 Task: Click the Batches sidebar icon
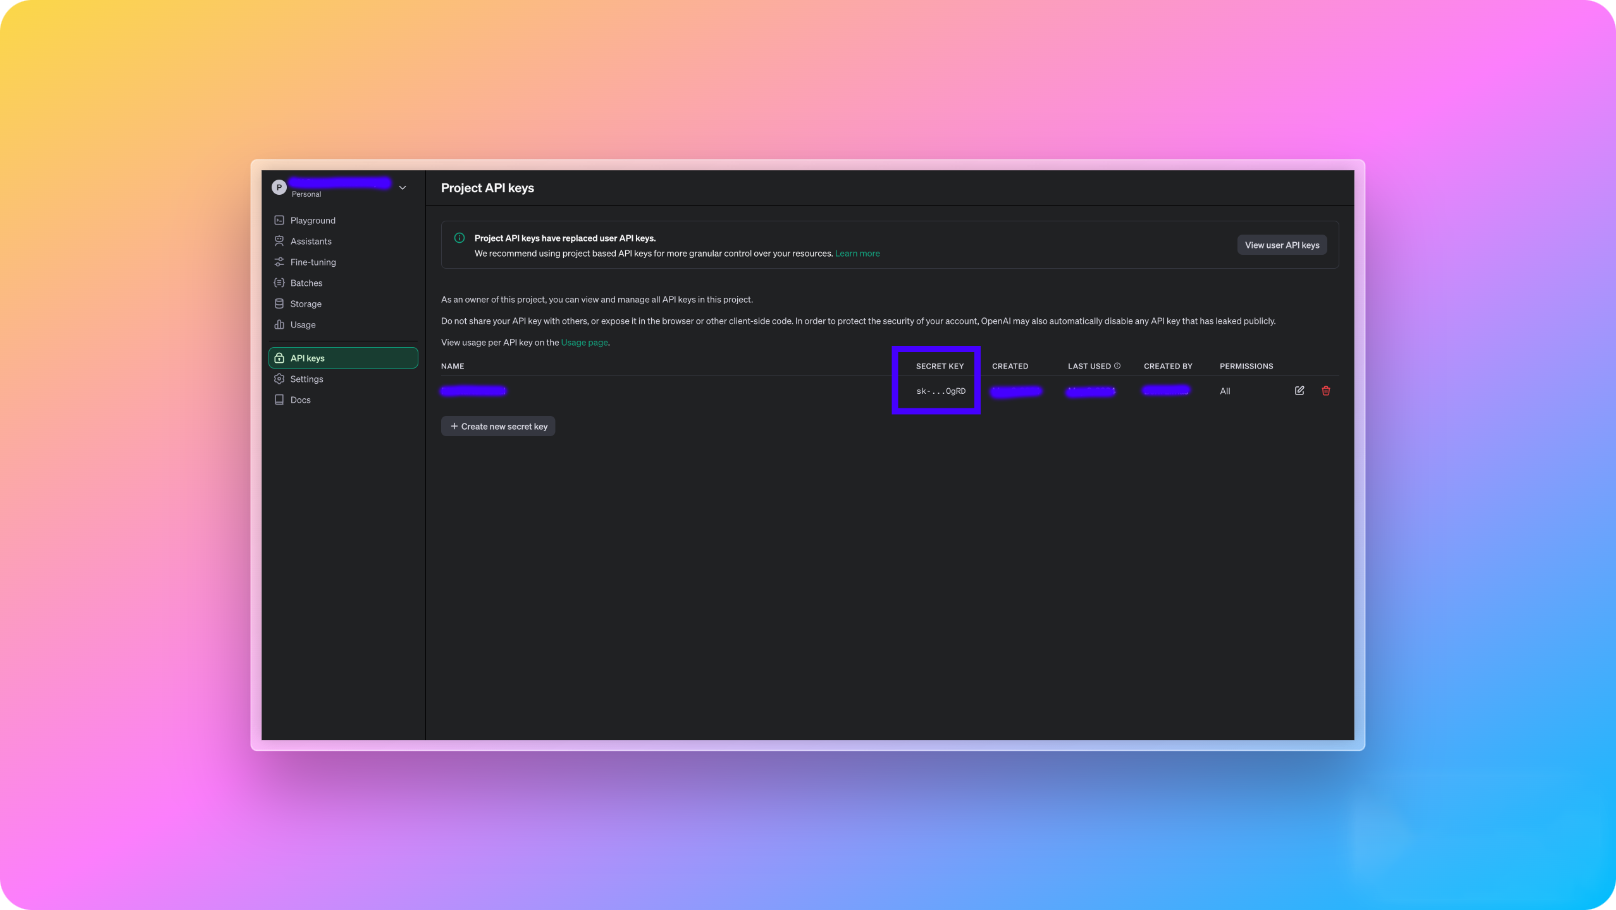coord(279,283)
